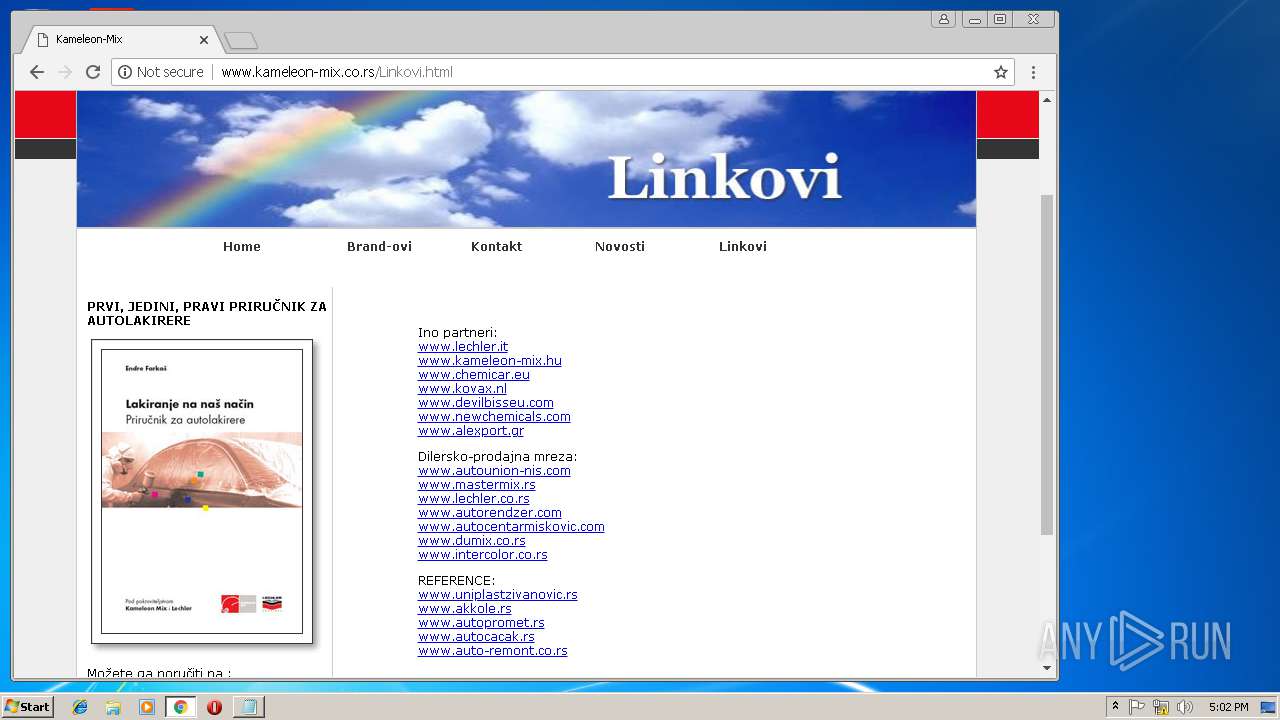Visit www.autocentarmiskovic.com
This screenshot has height=720, width=1280.
click(511, 527)
